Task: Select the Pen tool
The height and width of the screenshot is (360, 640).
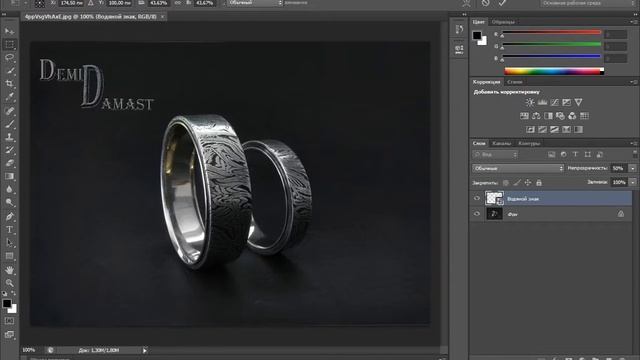Action: click(9, 216)
